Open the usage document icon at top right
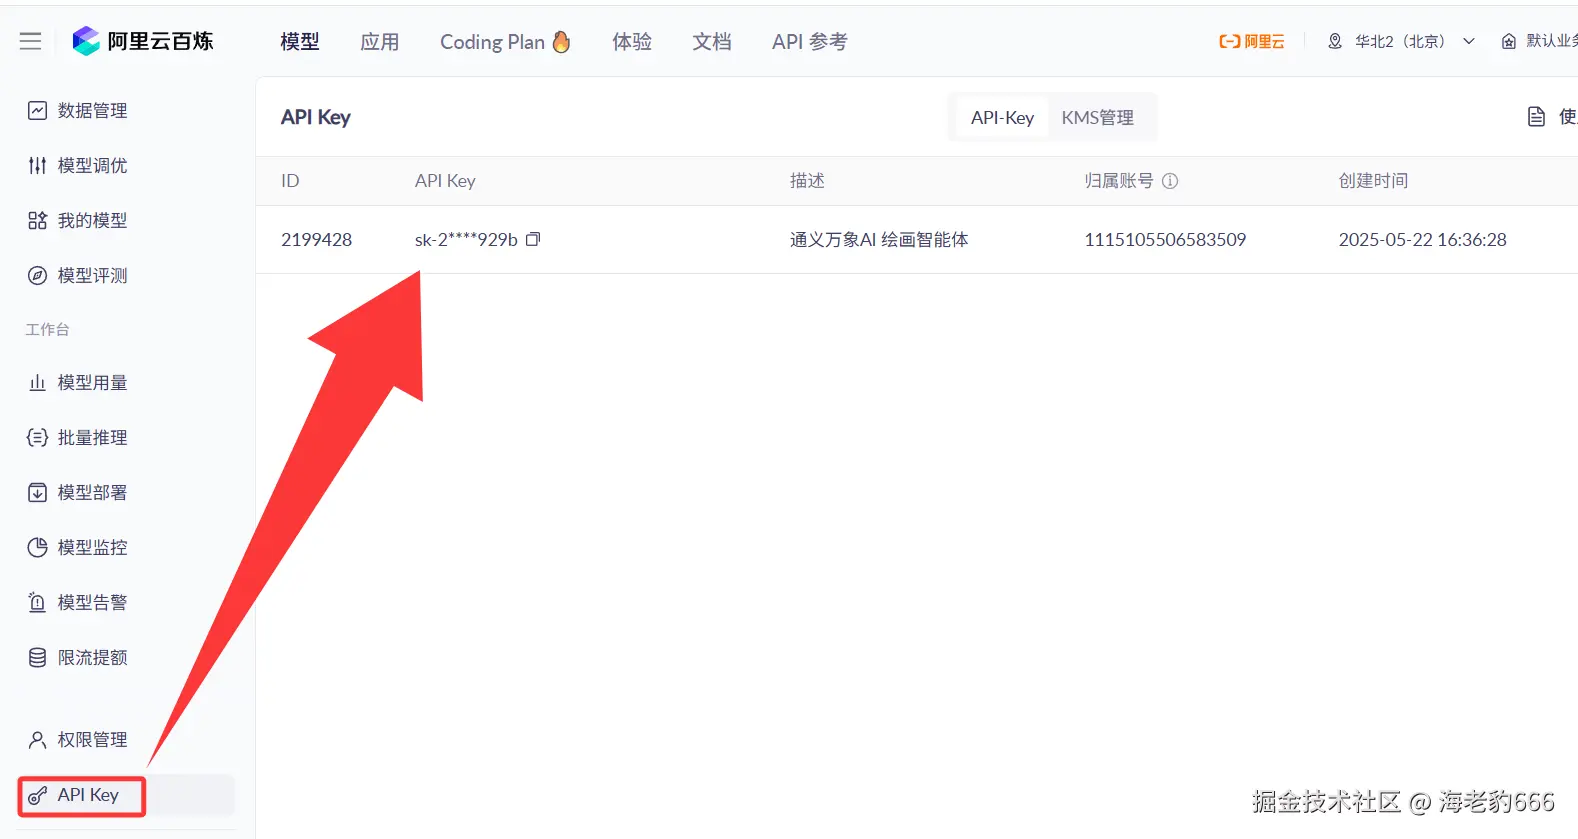This screenshot has height=839, width=1578. pyautogui.click(x=1537, y=117)
